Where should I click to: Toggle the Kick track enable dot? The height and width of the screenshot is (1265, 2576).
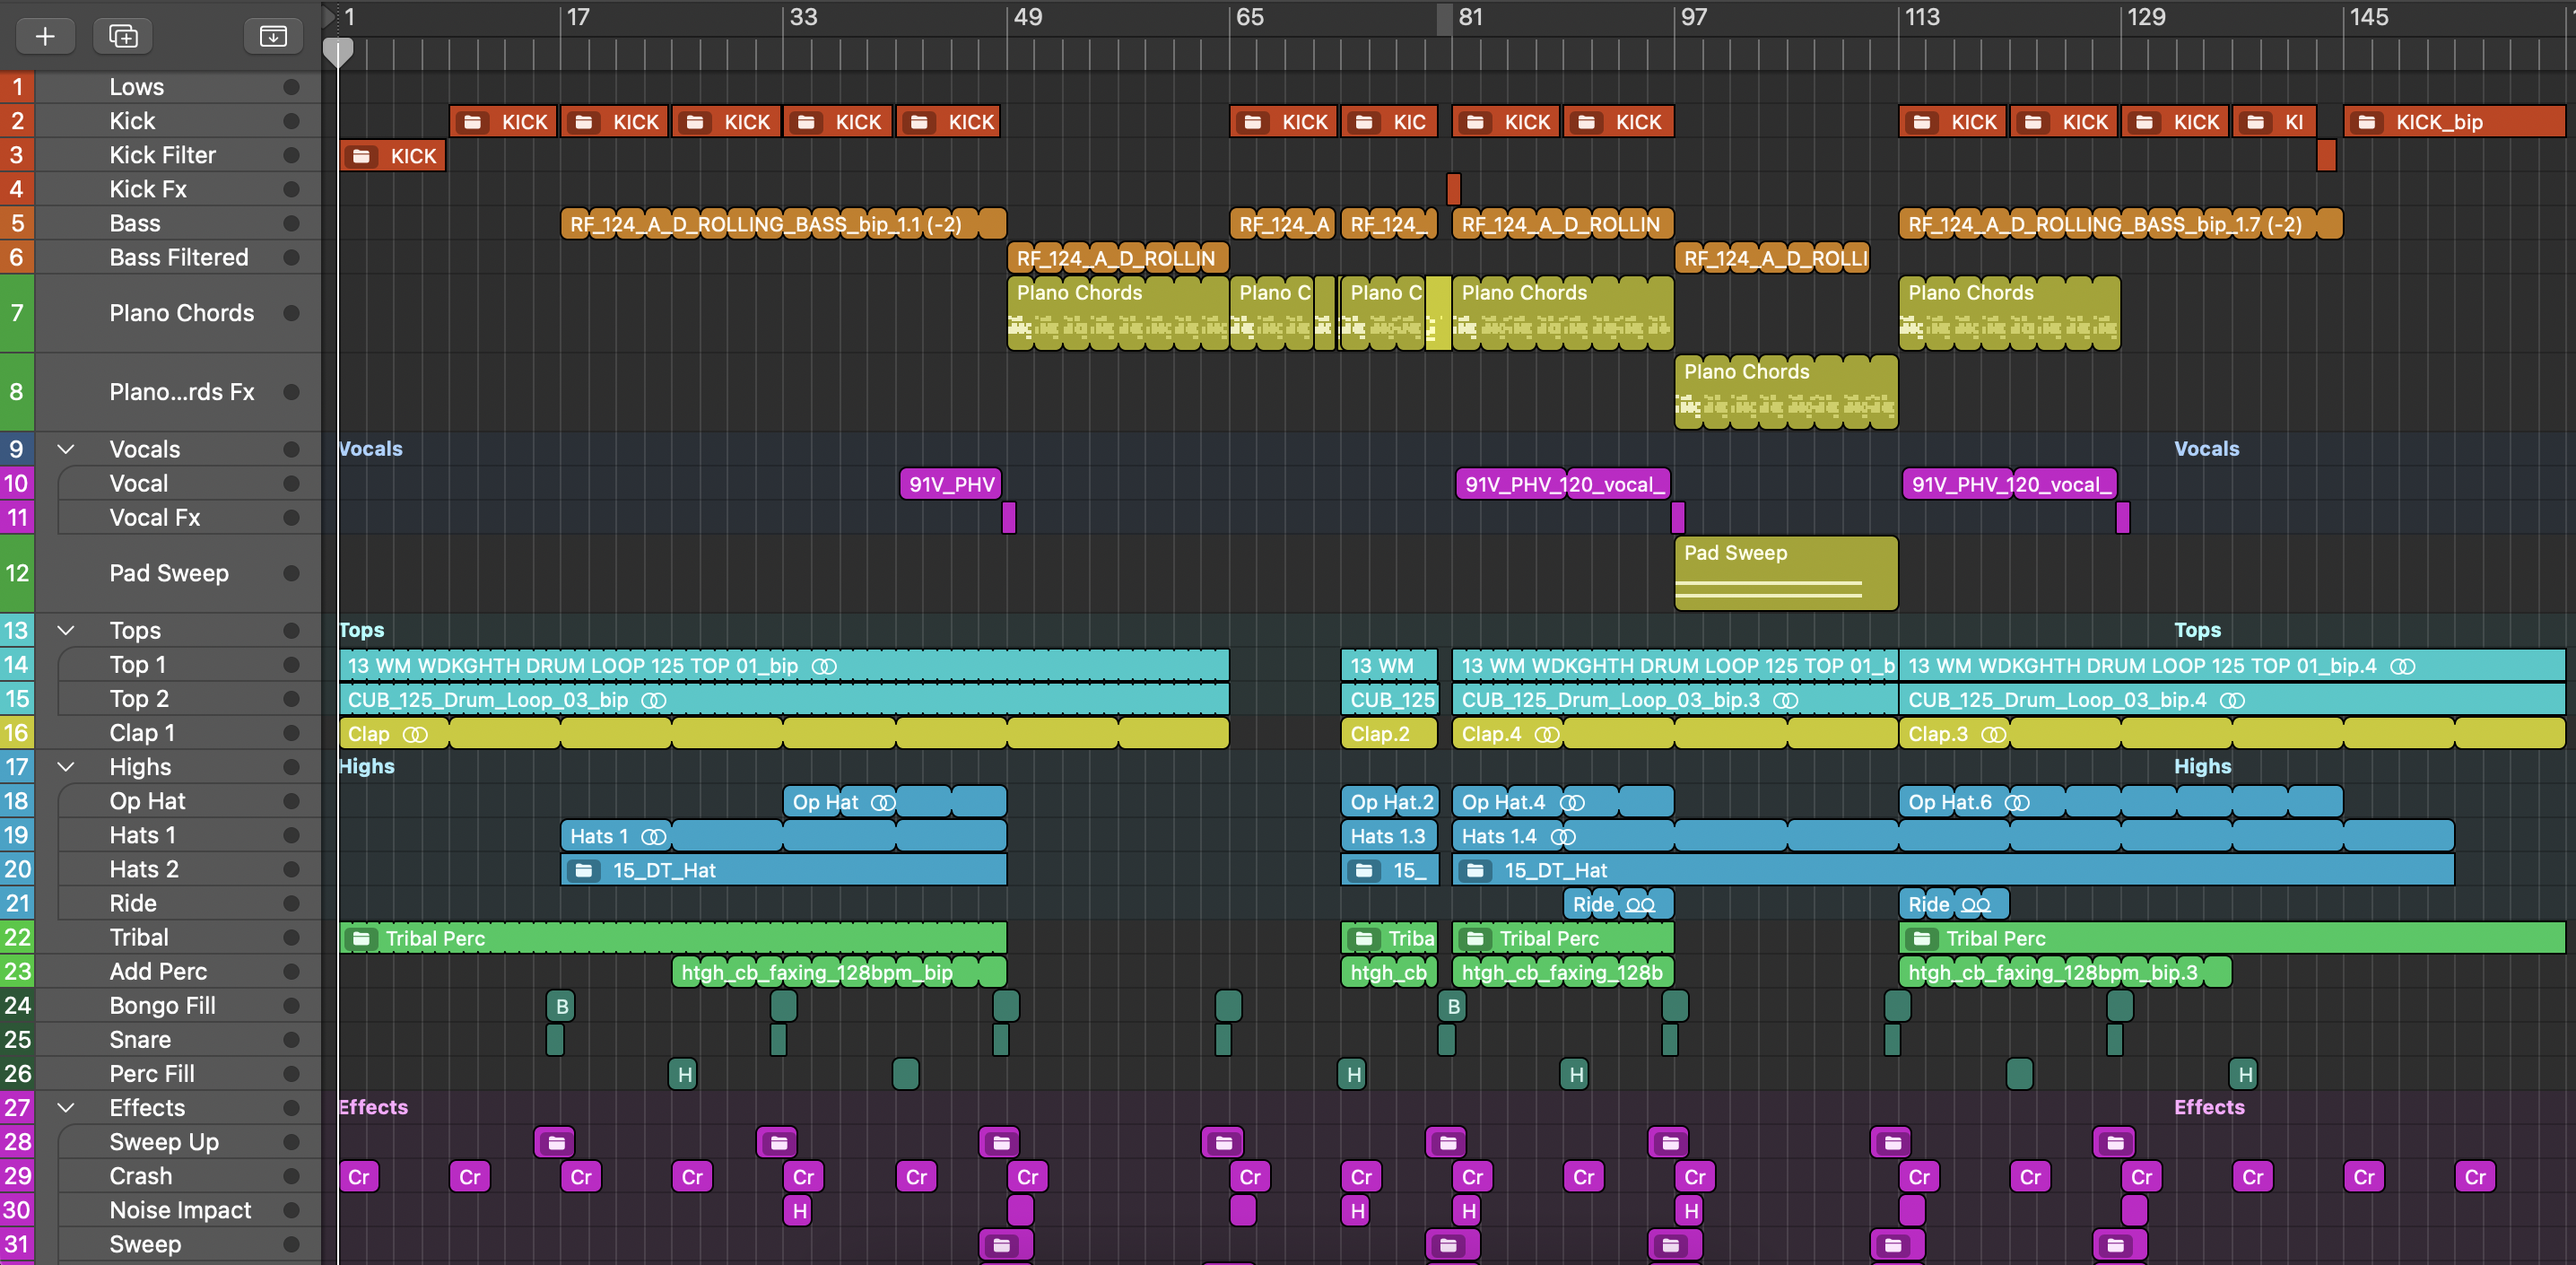click(291, 121)
